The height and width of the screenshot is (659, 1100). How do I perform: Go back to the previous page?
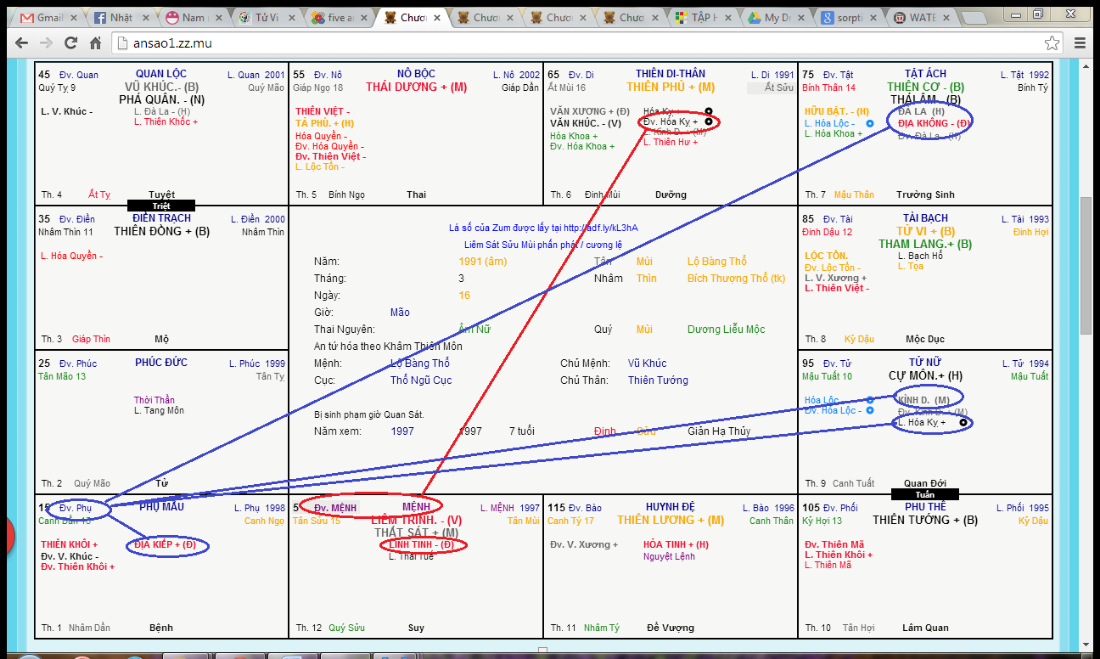click(x=19, y=43)
